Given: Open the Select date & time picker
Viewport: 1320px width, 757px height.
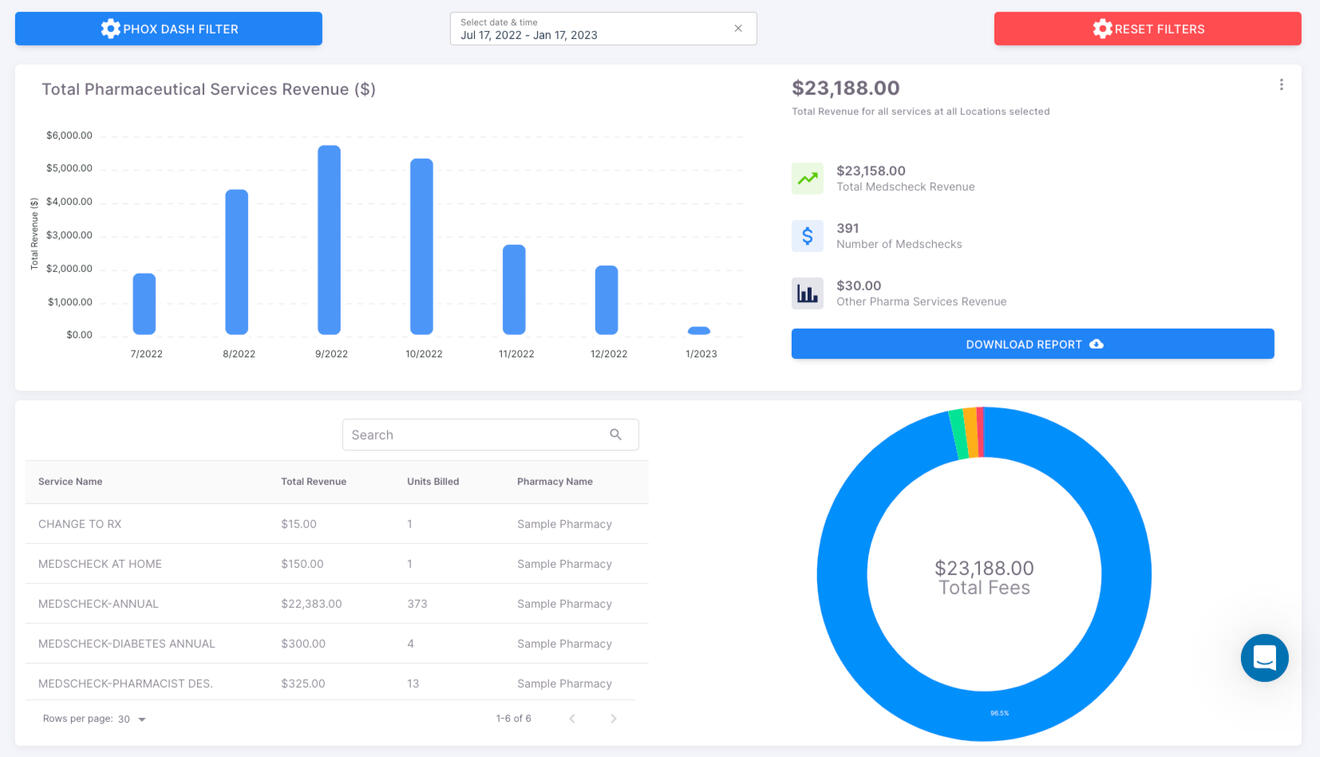Looking at the screenshot, I should 590,29.
